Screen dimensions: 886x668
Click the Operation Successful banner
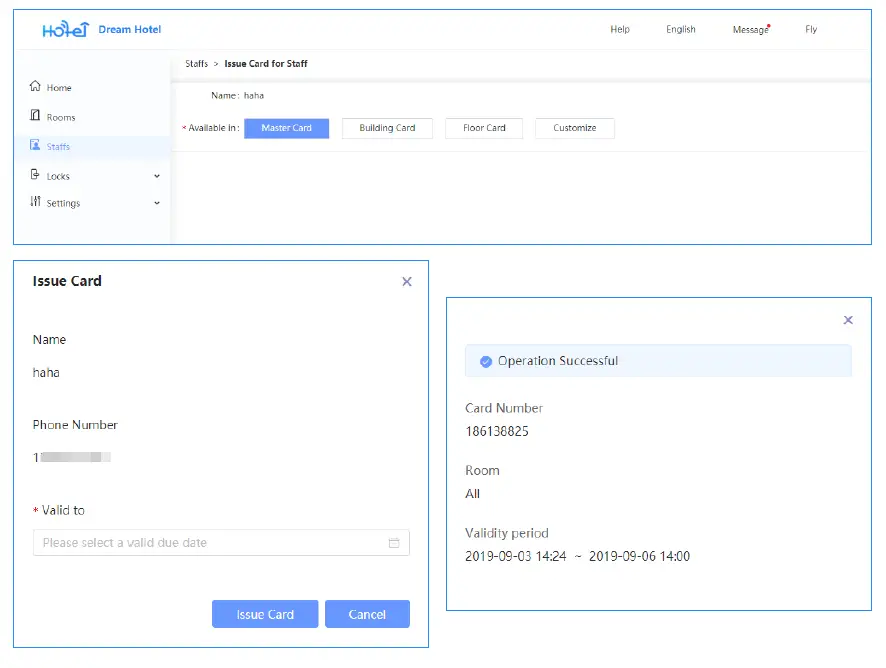(x=658, y=361)
